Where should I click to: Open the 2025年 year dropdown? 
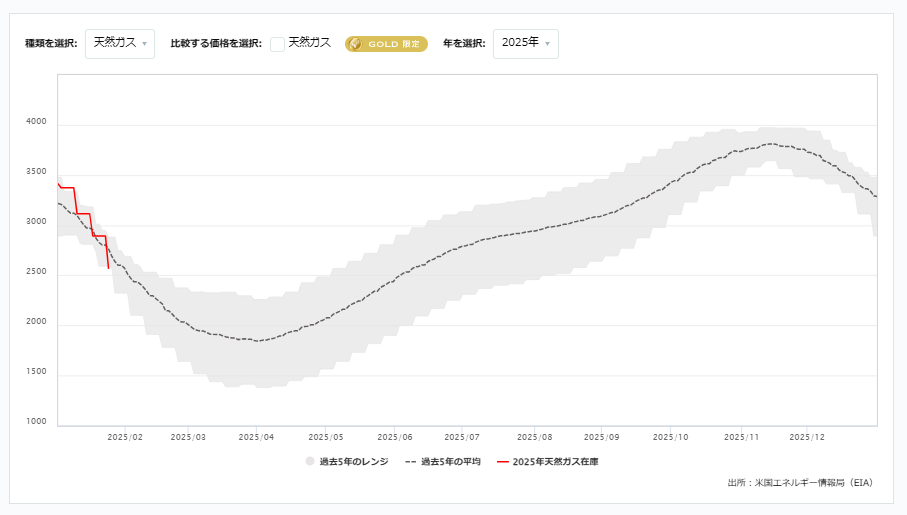[526, 43]
